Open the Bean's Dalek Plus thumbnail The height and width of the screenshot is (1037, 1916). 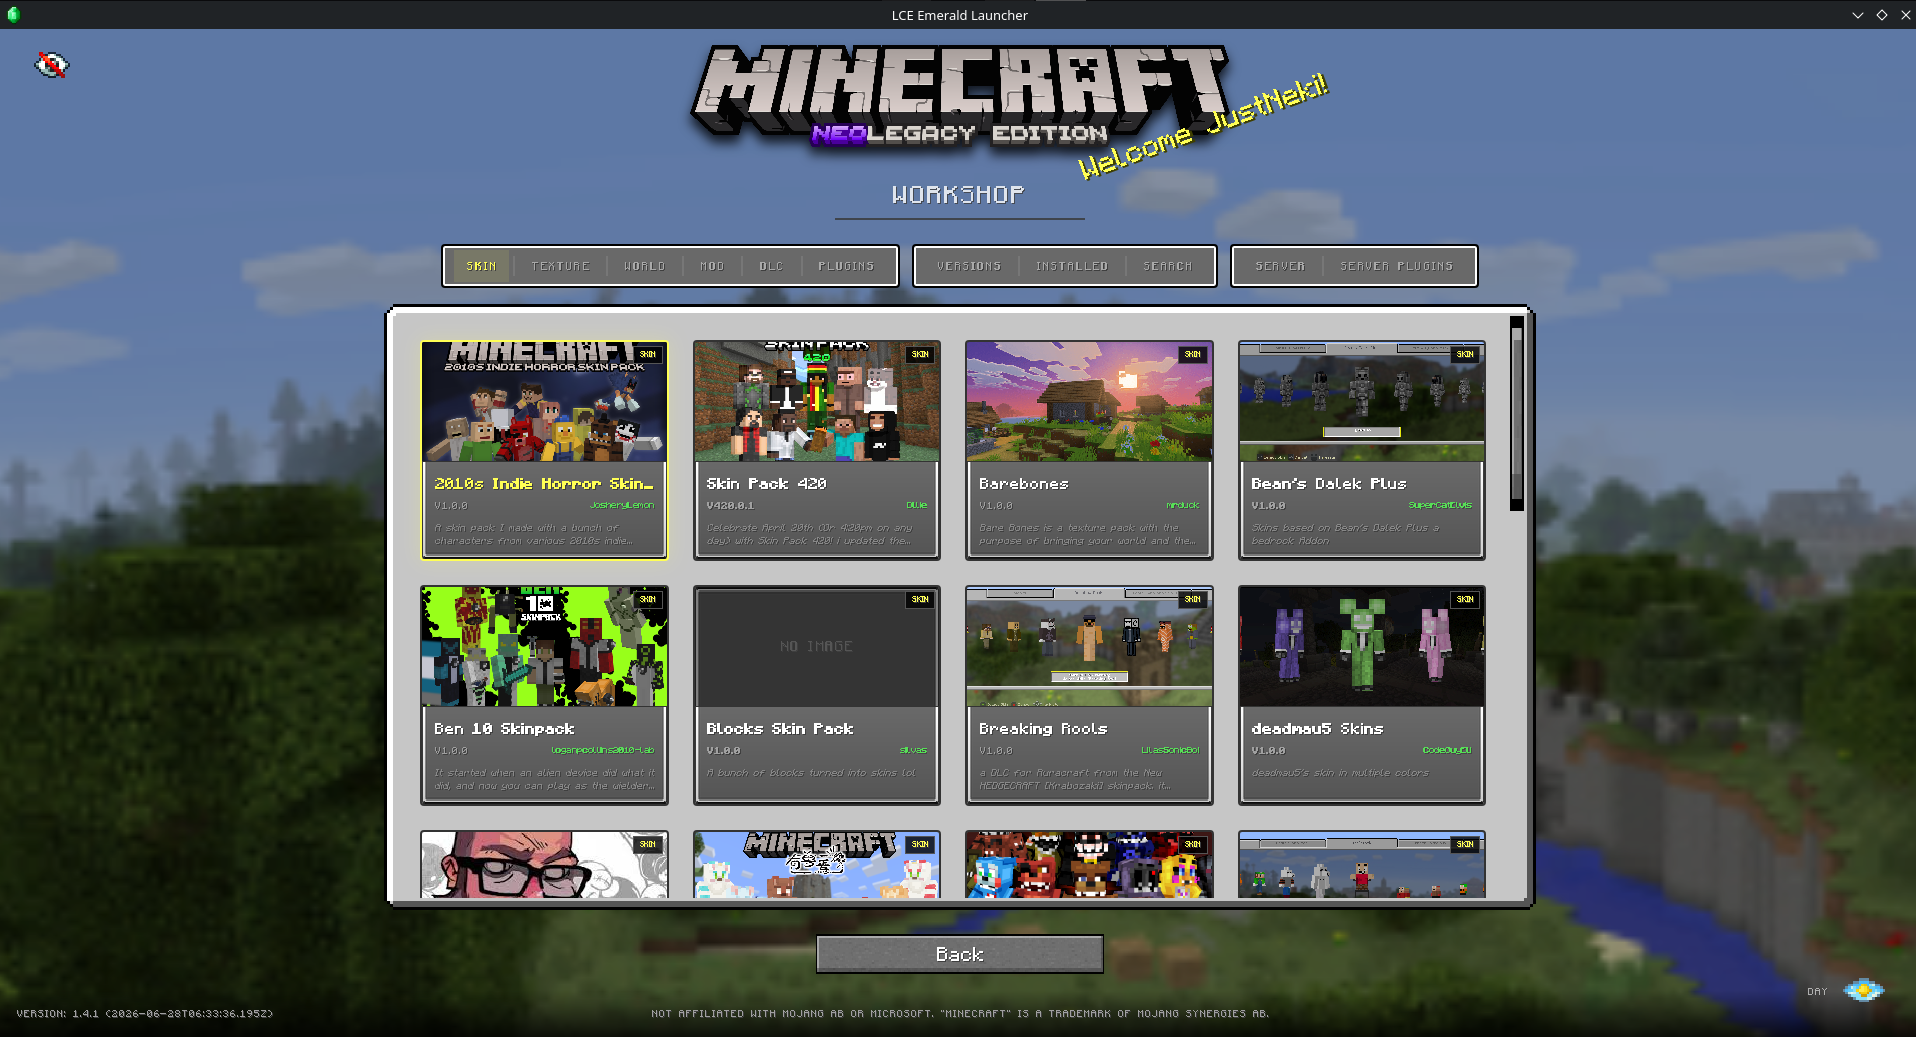(1362, 402)
